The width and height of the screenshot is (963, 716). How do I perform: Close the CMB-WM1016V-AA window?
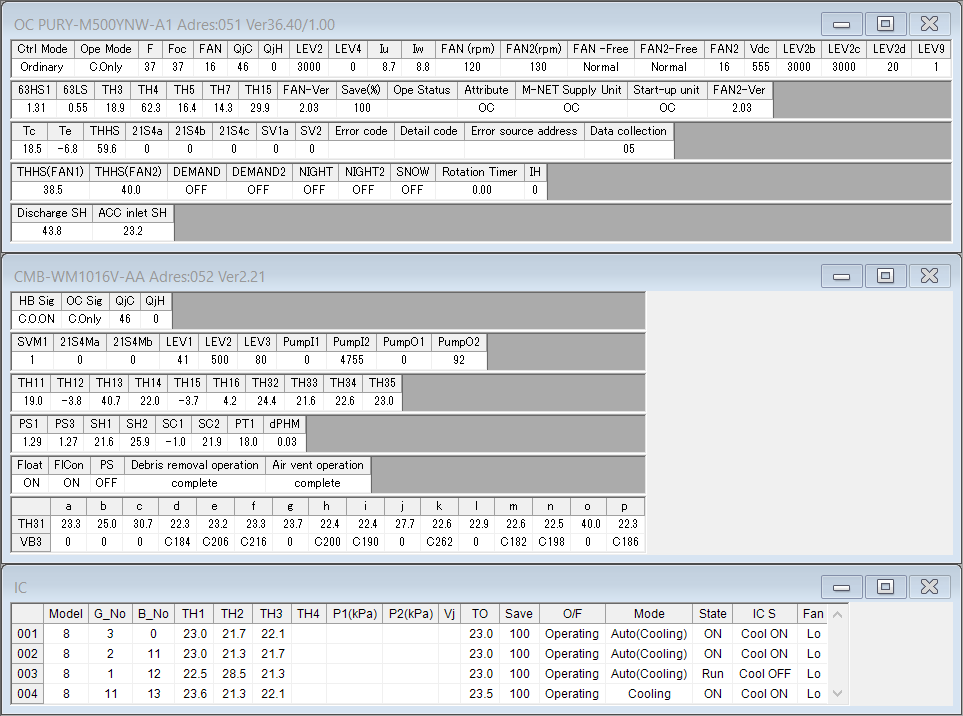(x=929, y=275)
